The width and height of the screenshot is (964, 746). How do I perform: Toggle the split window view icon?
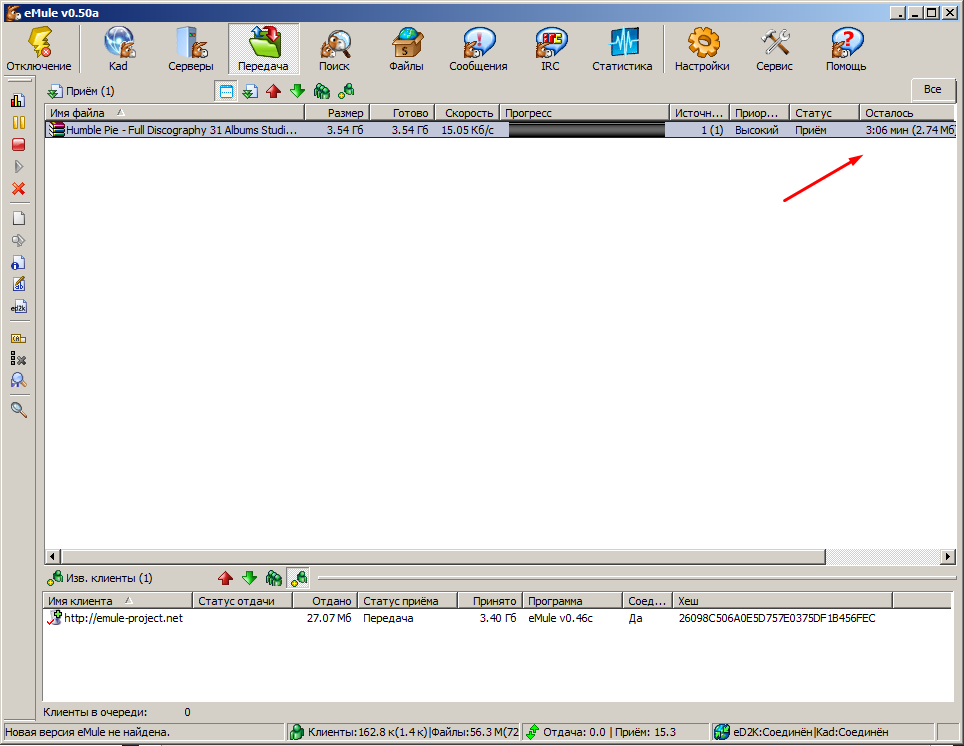226,92
